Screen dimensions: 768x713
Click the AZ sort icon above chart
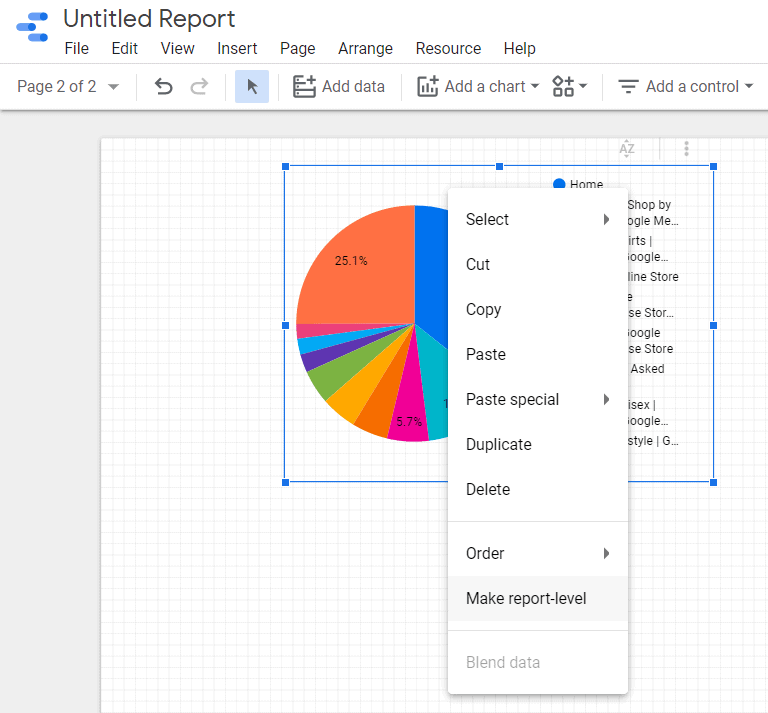pos(627,149)
